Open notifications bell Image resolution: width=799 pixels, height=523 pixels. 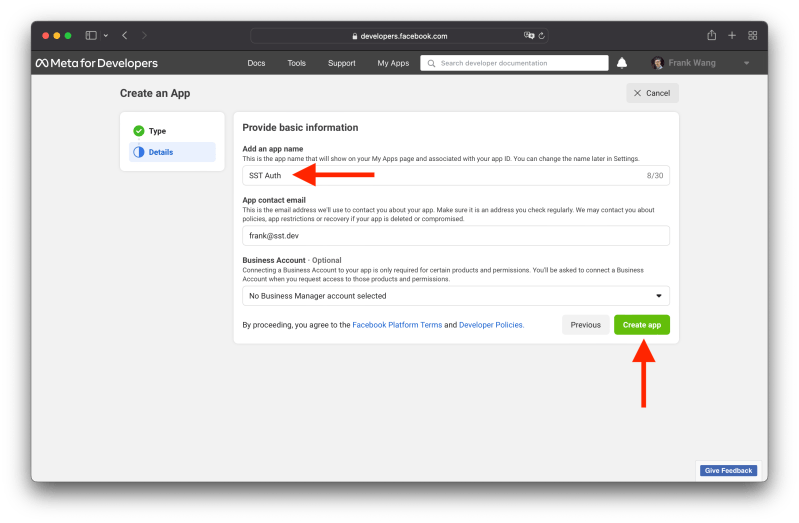click(622, 63)
